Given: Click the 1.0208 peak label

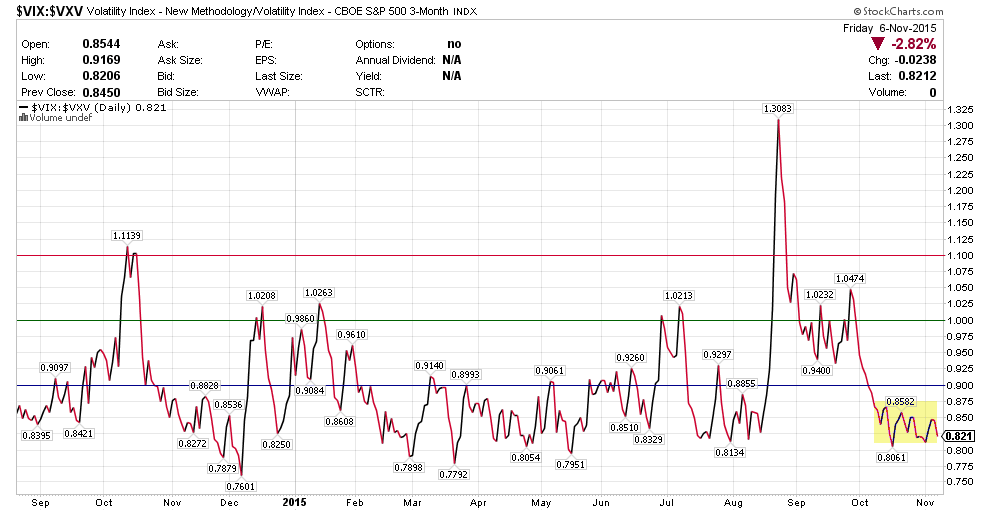Looking at the screenshot, I should (x=261, y=296).
